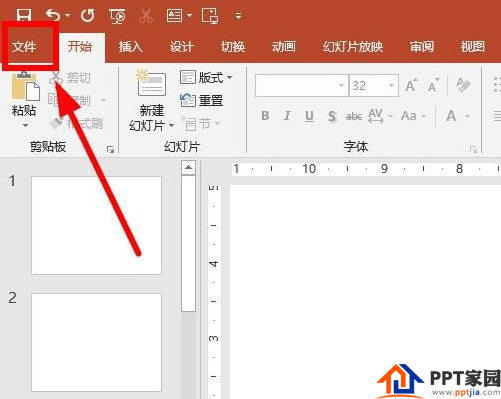Viewport: 501px width, 399px height.
Task: Toggle Italic formatting
Action: pos(287,116)
